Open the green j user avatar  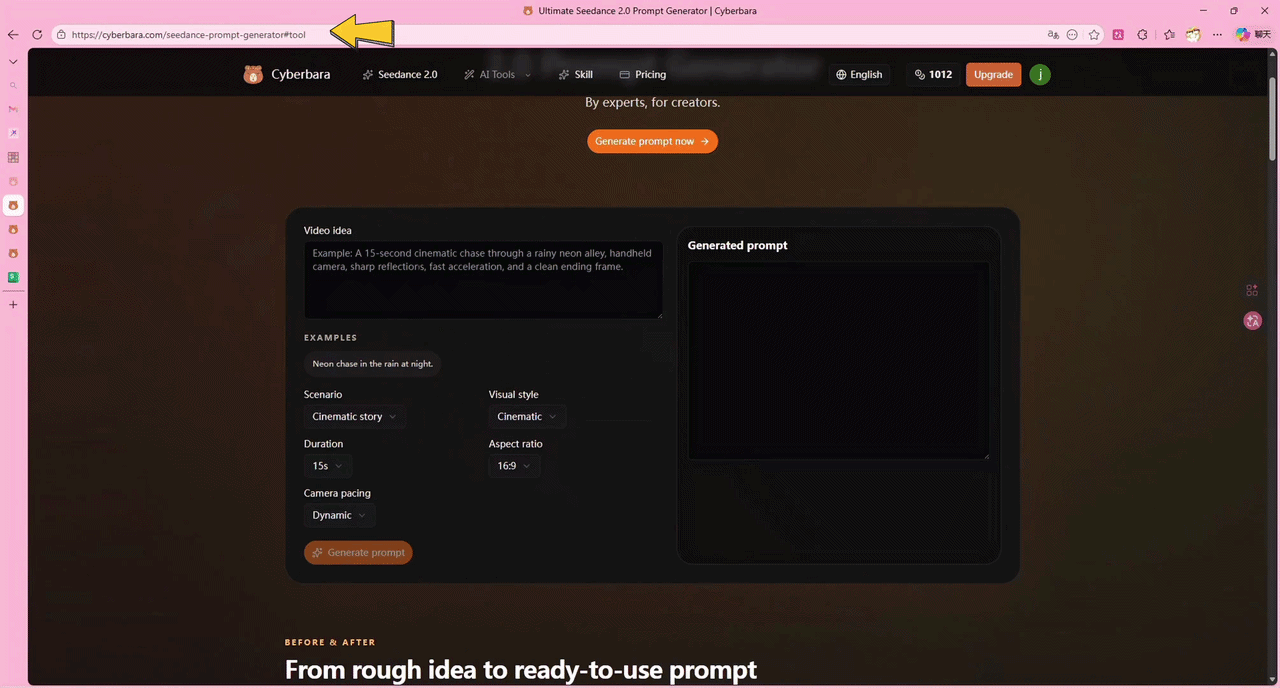(1040, 74)
